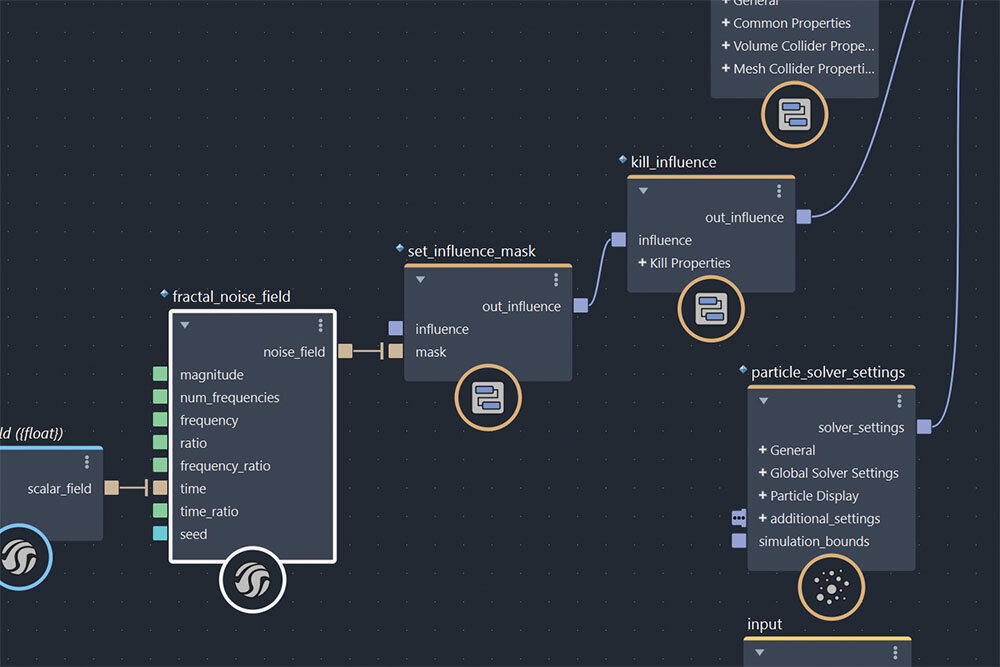Click the frequency input port square
This screenshot has width=1000, height=667.
tap(160, 420)
